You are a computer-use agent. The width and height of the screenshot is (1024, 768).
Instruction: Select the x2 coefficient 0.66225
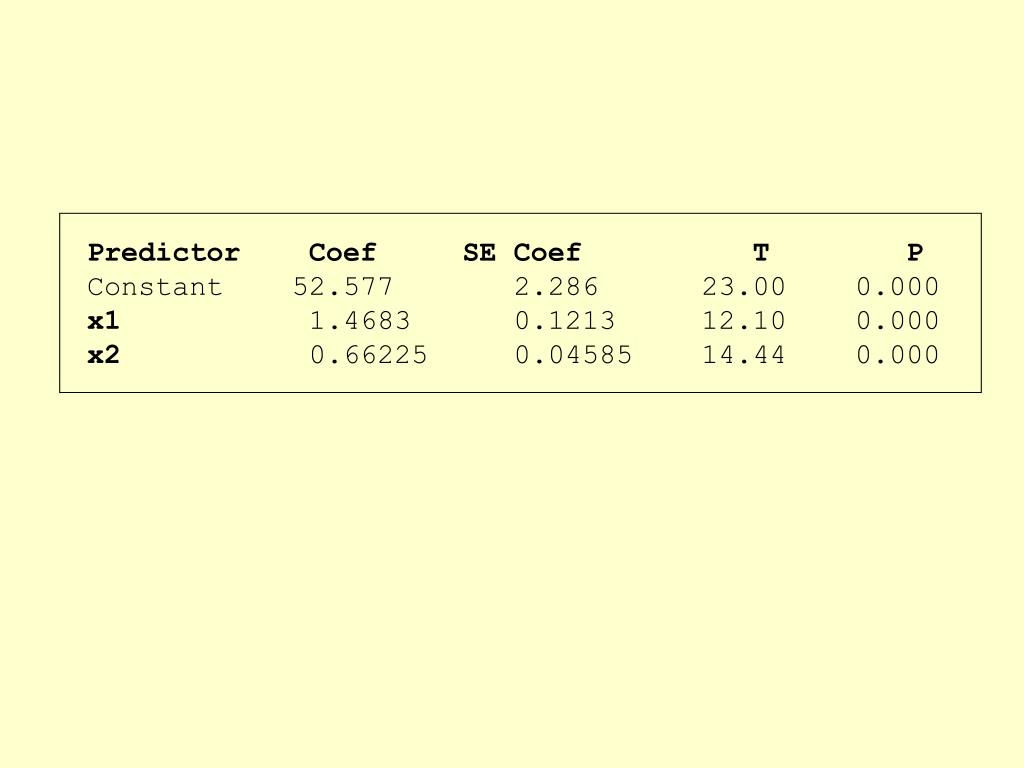tap(368, 355)
